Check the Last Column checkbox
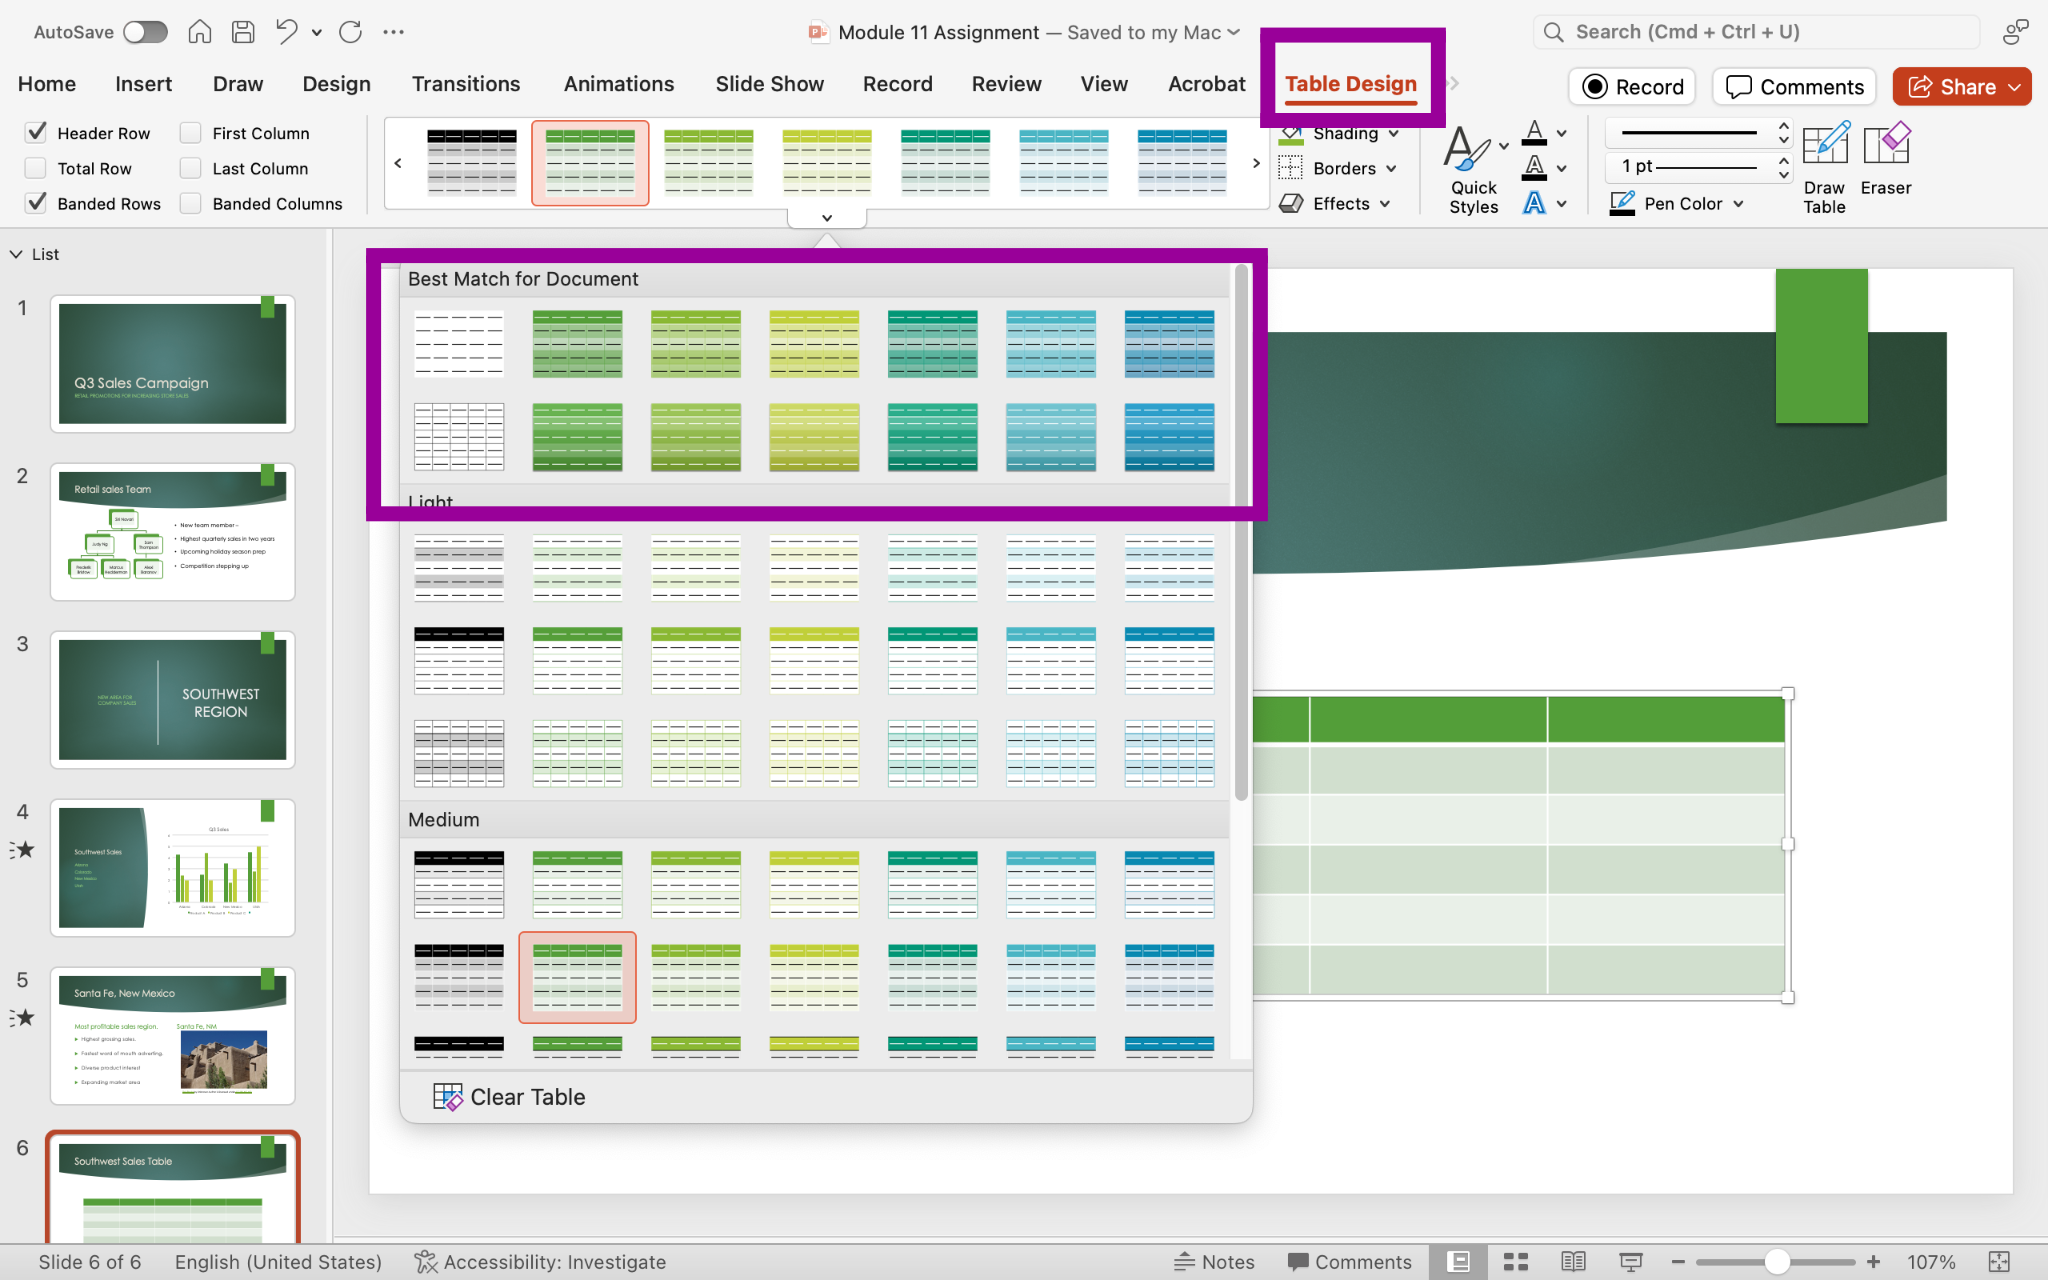 point(191,168)
